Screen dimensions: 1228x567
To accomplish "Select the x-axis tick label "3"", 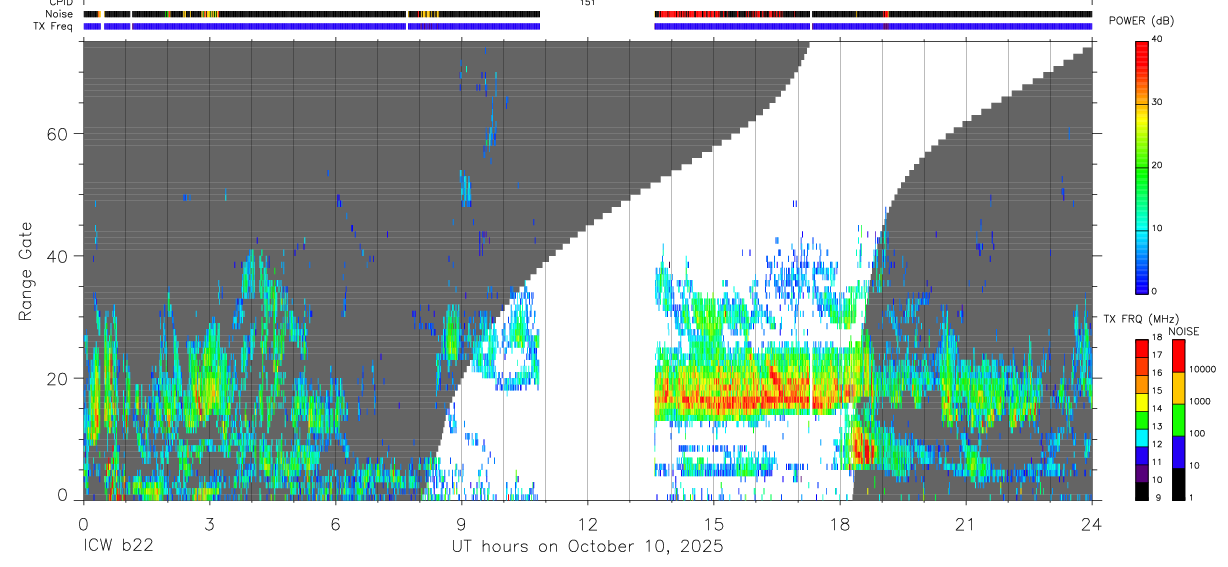I will pyautogui.click(x=209, y=525).
